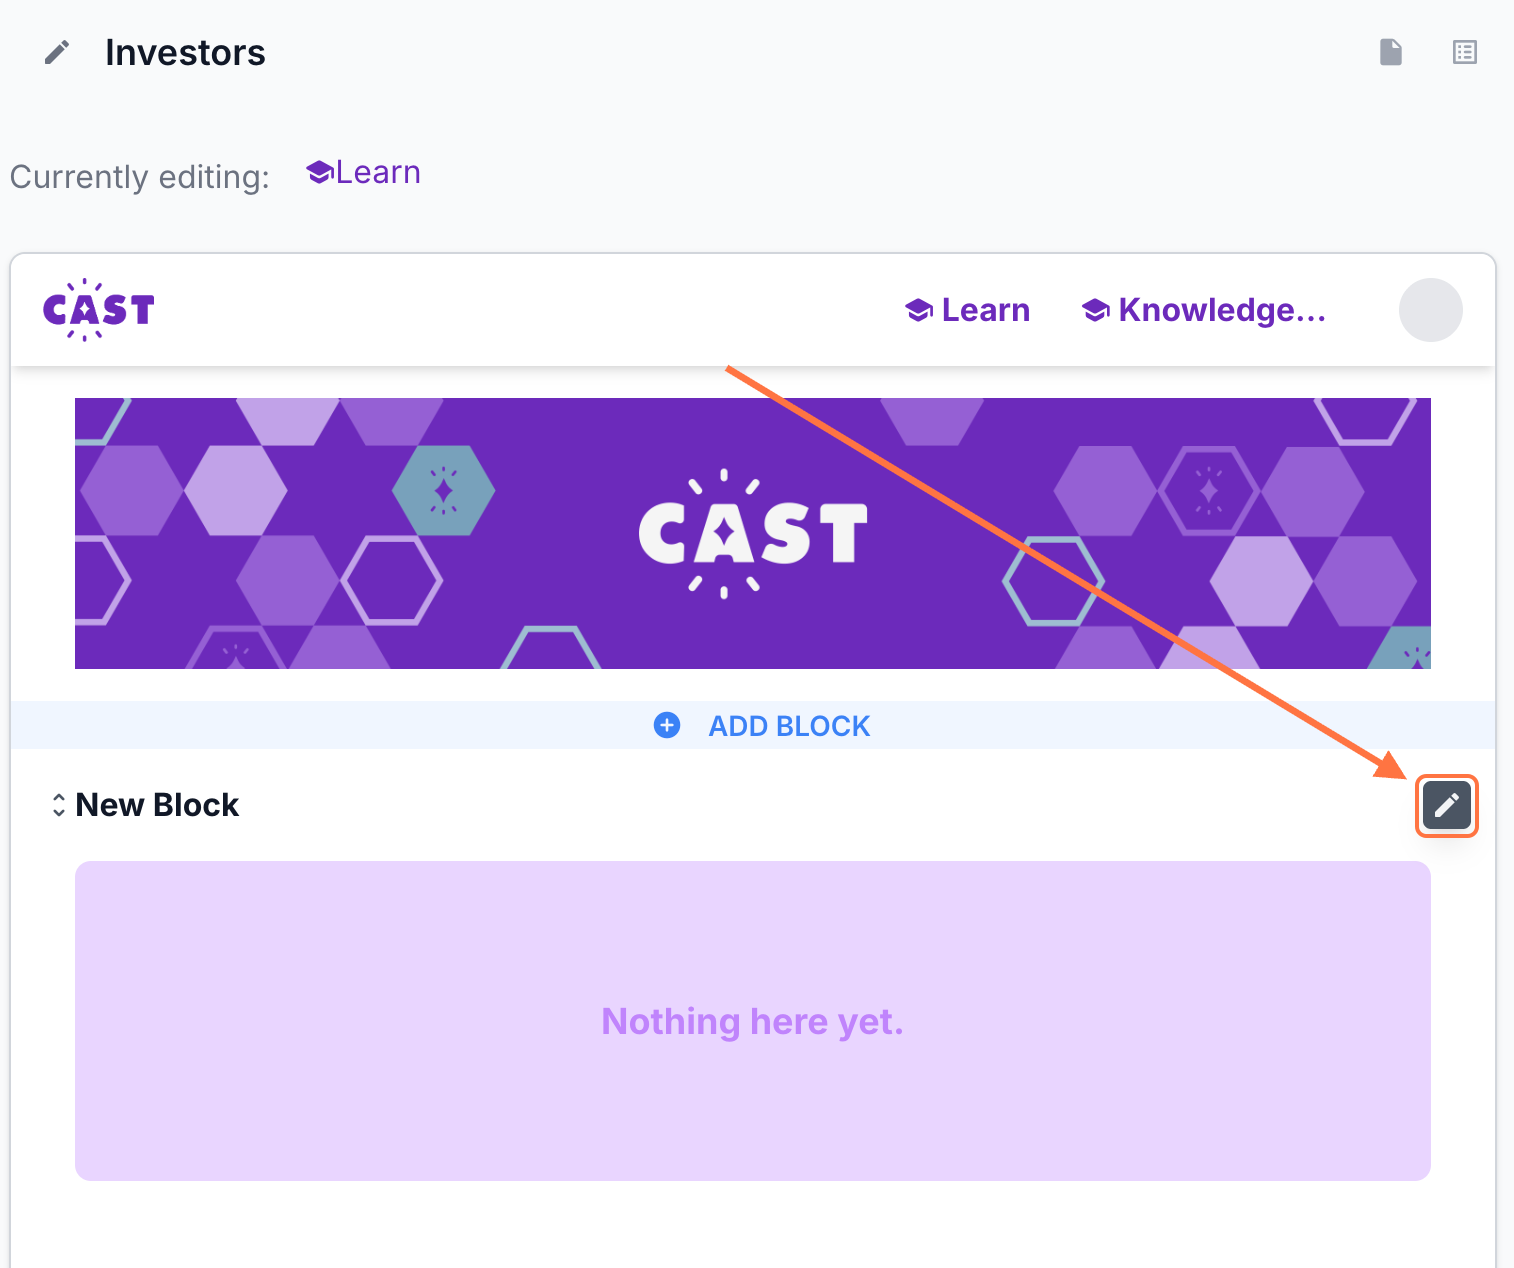Click the plus circle icon beside ADD BLOCK
The image size is (1514, 1268).
point(667,725)
